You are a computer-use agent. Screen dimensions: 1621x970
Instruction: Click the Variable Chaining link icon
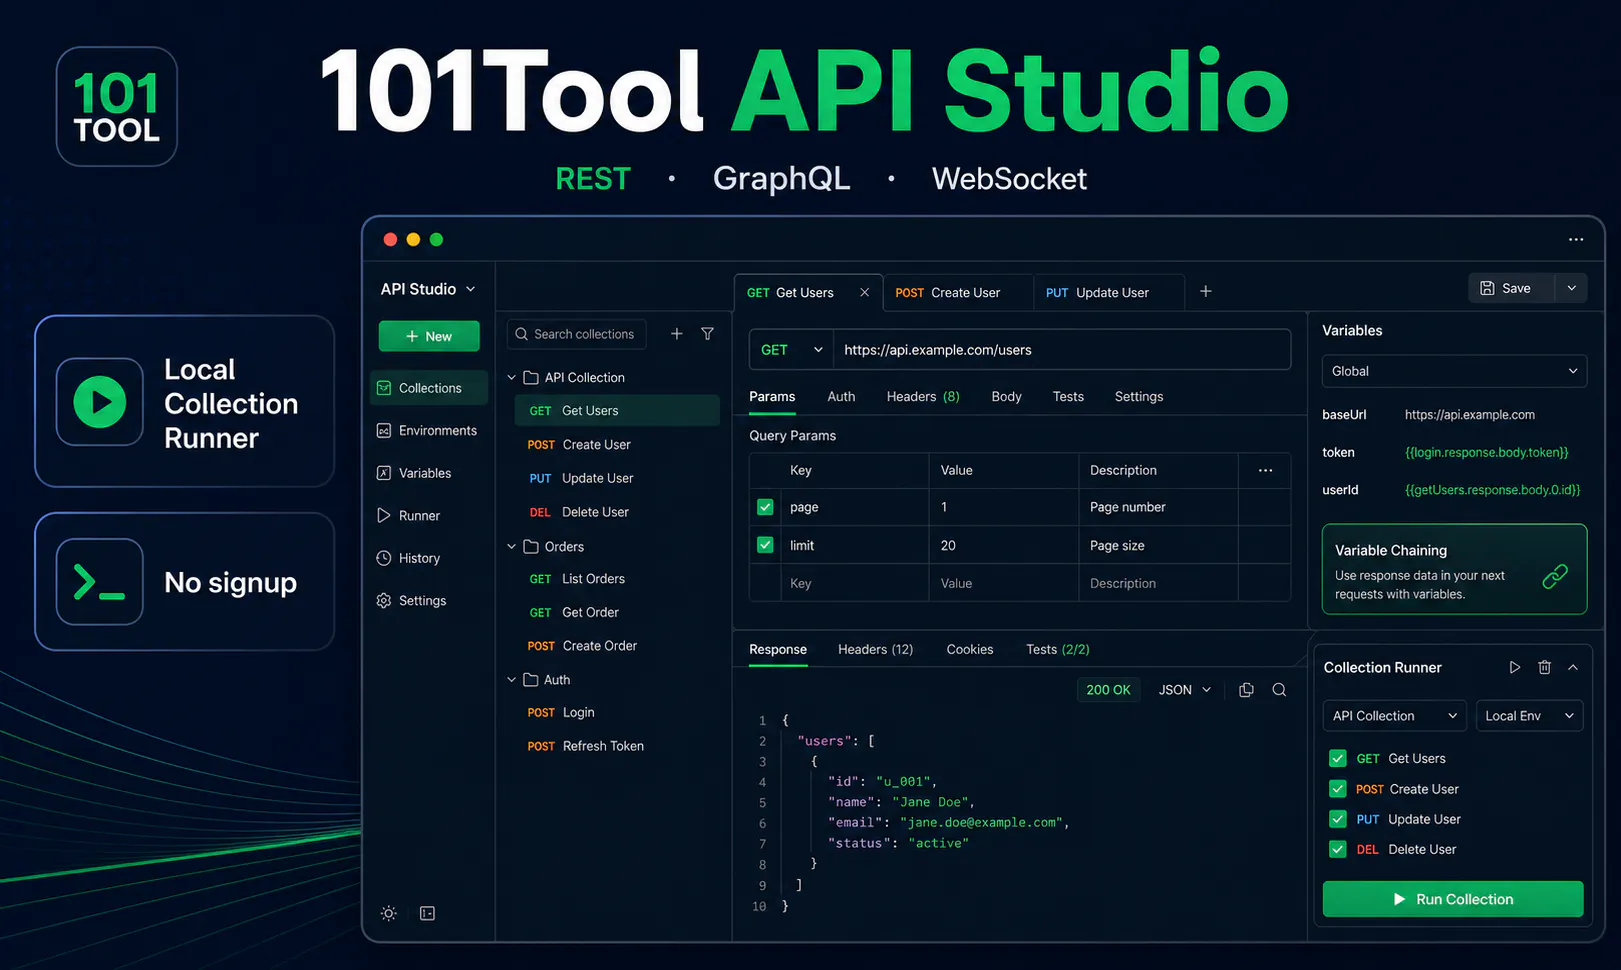[x=1555, y=576]
